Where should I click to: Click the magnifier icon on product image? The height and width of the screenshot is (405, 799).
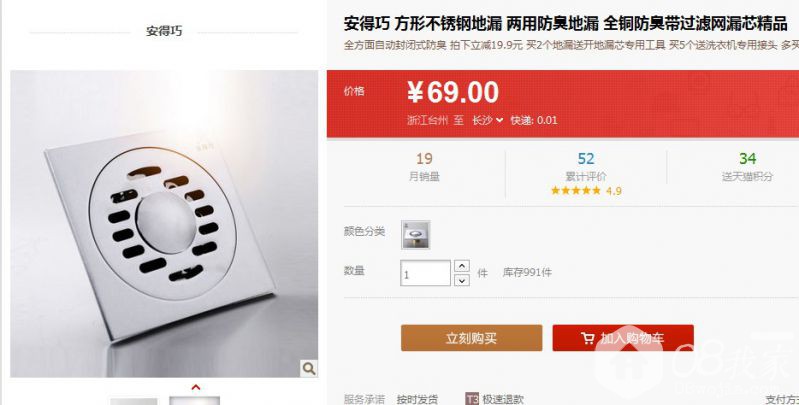coord(309,368)
